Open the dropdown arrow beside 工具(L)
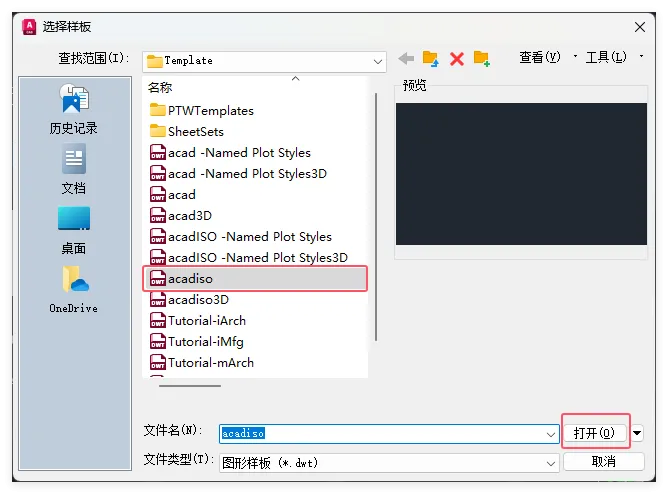The width and height of the screenshot is (668, 494). click(x=642, y=56)
